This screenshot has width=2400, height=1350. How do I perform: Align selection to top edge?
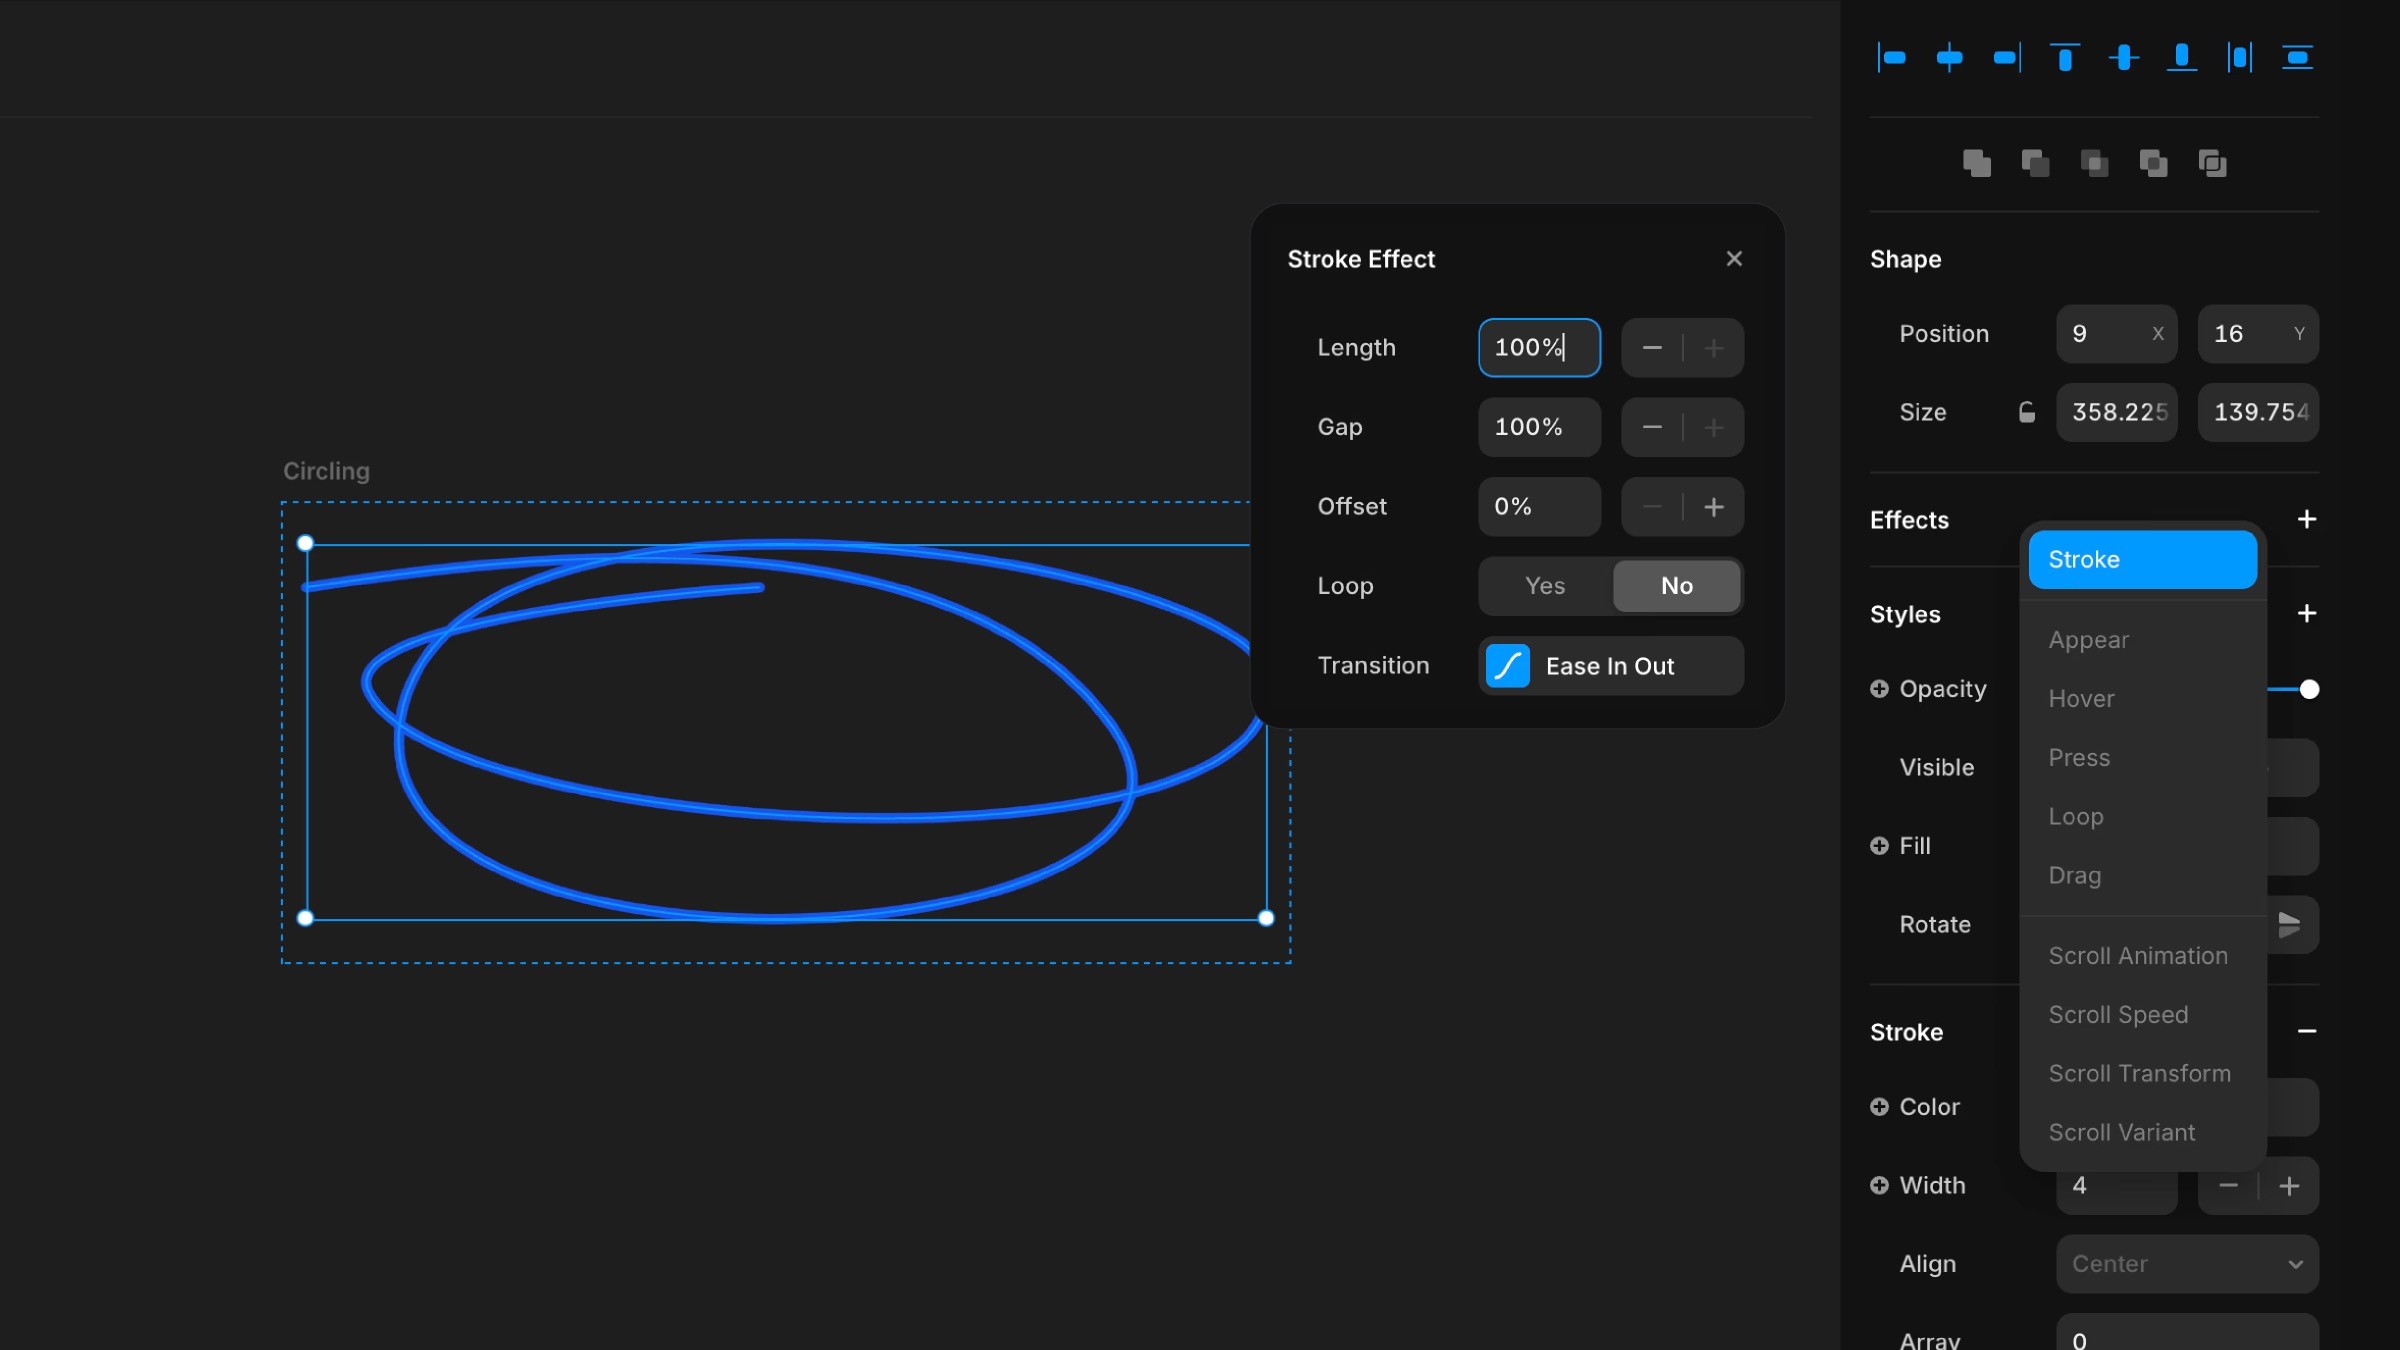(2065, 58)
